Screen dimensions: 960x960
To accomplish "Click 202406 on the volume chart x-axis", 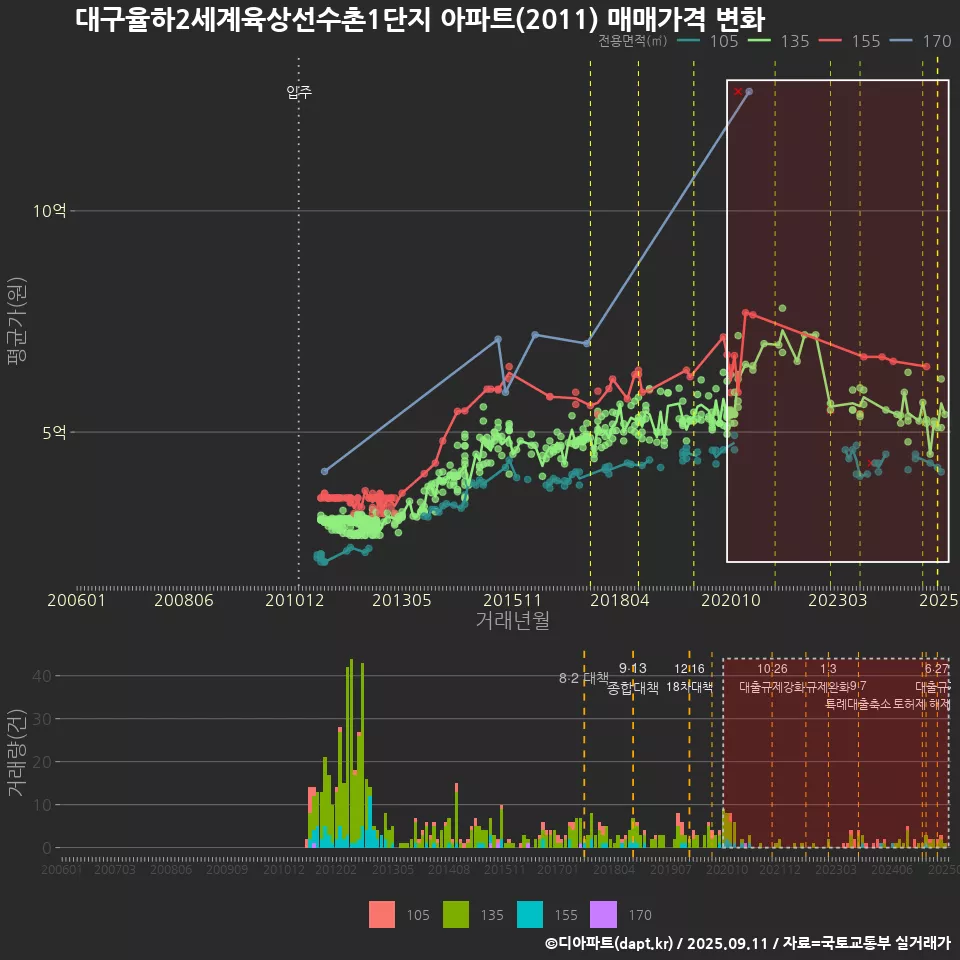I will click(891, 869).
